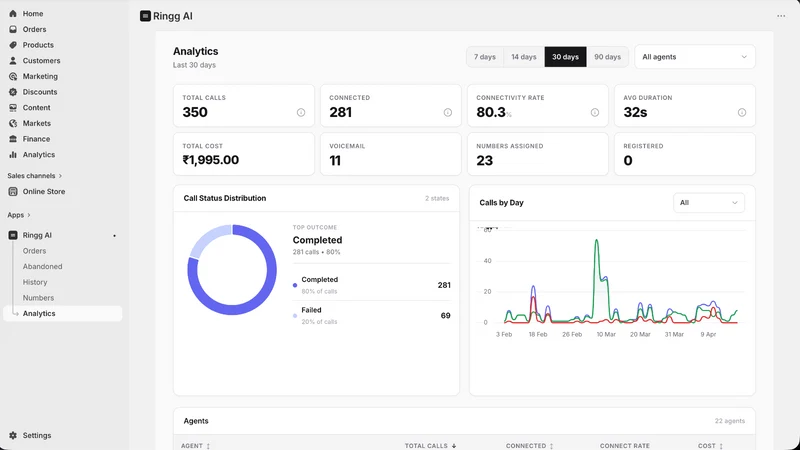The height and width of the screenshot is (450, 800).
Task: Click the '2 states' label
Action: point(437,198)
